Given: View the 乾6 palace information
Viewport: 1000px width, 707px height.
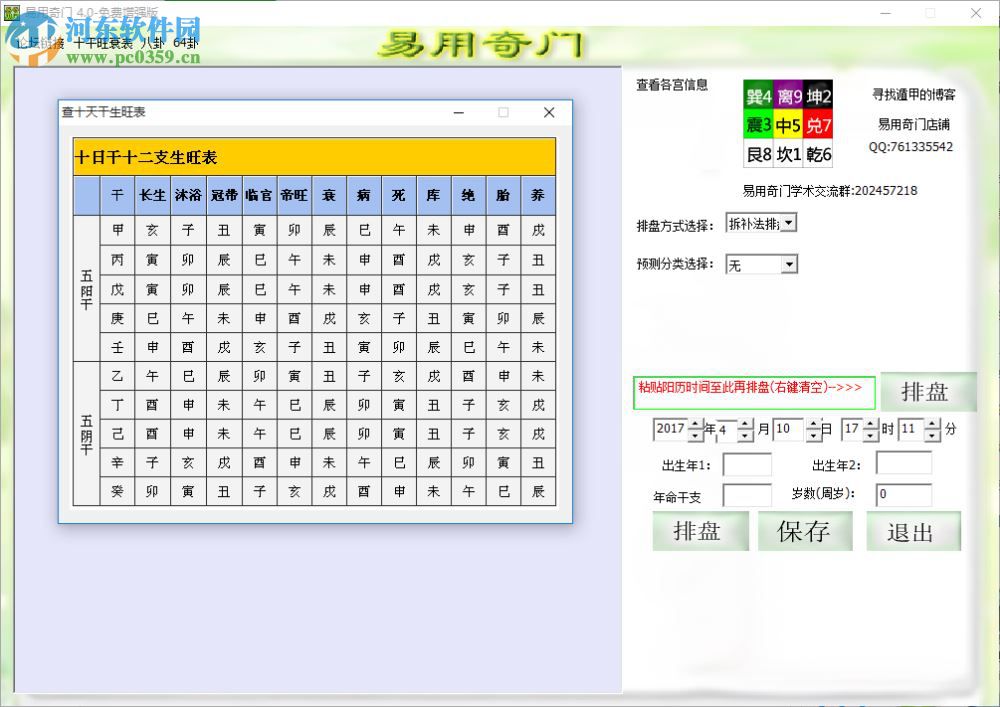Looking at the screenshot, I should tap(818, 153).
